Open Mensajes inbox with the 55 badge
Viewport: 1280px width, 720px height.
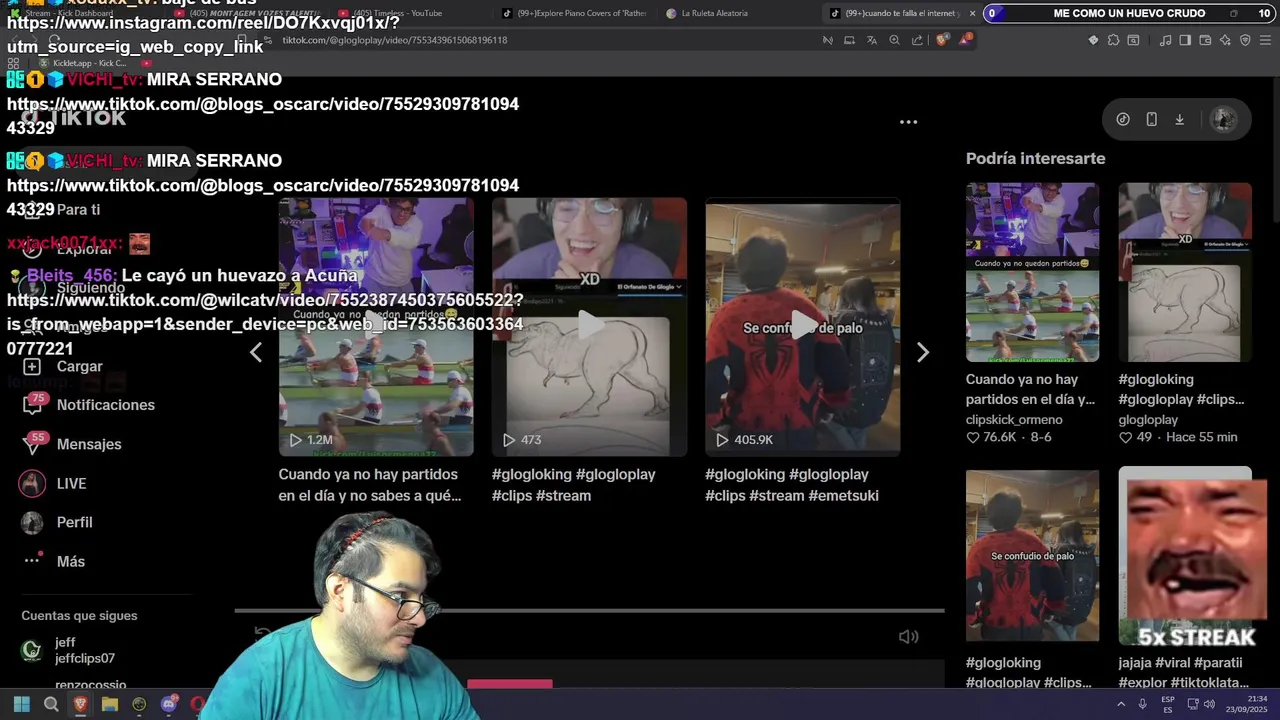72,444
